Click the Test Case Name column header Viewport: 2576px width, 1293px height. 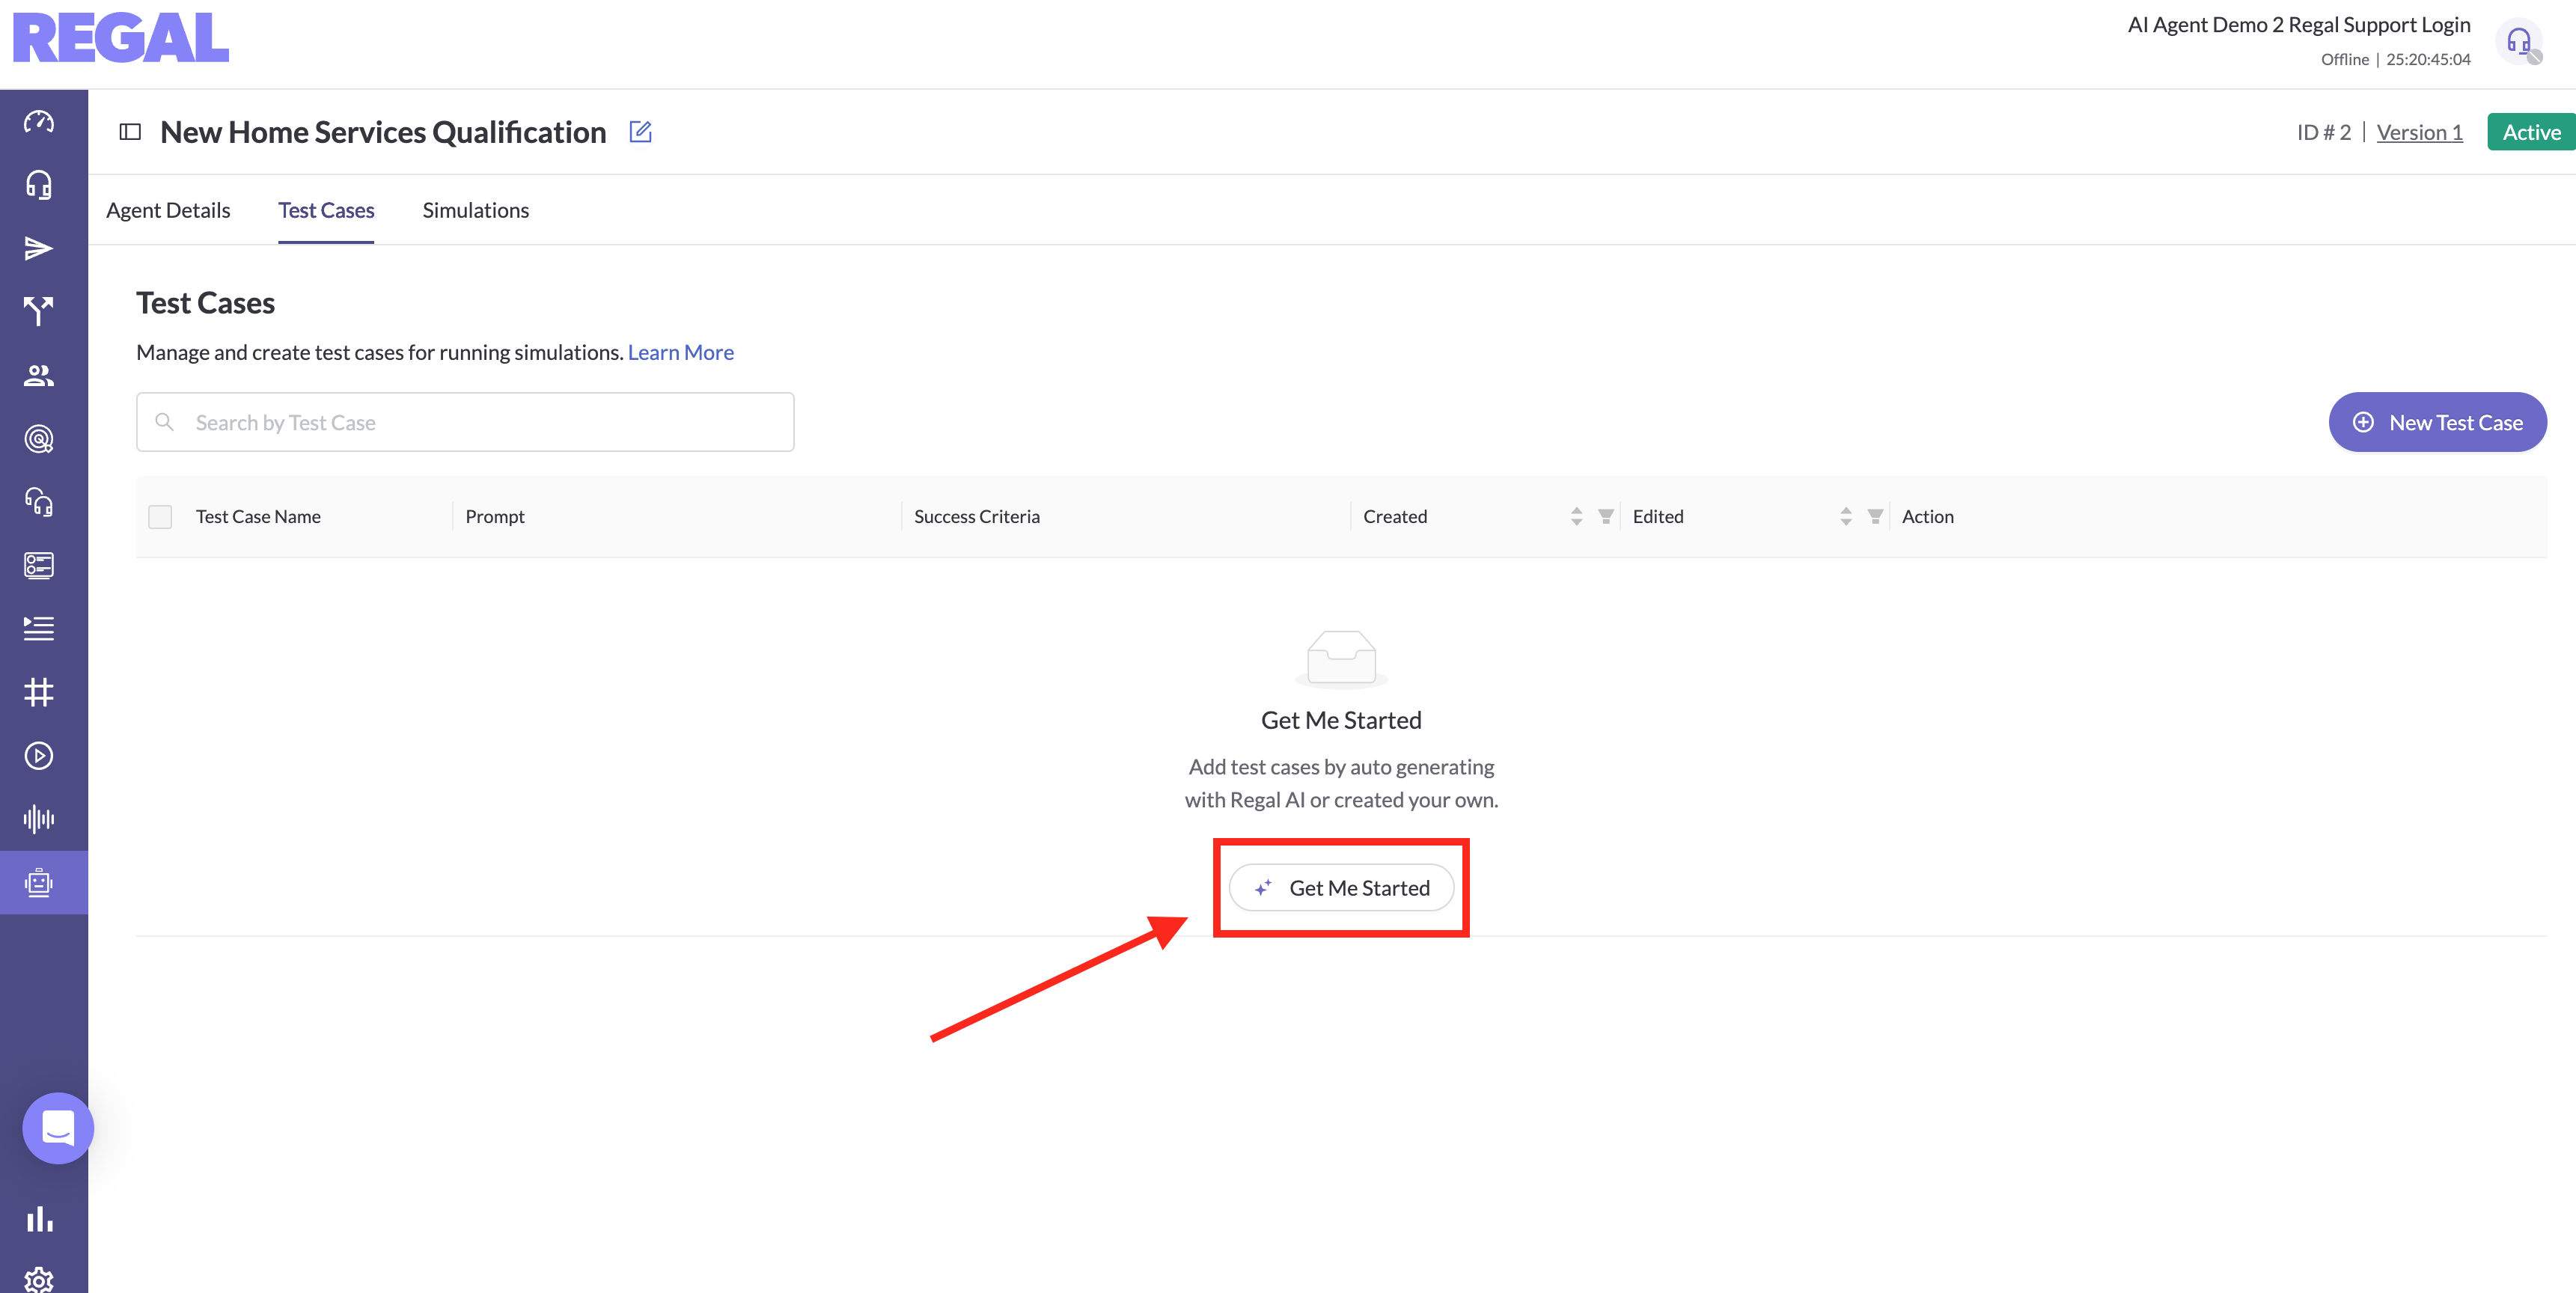pyautogui.click(x=258, y=516)
